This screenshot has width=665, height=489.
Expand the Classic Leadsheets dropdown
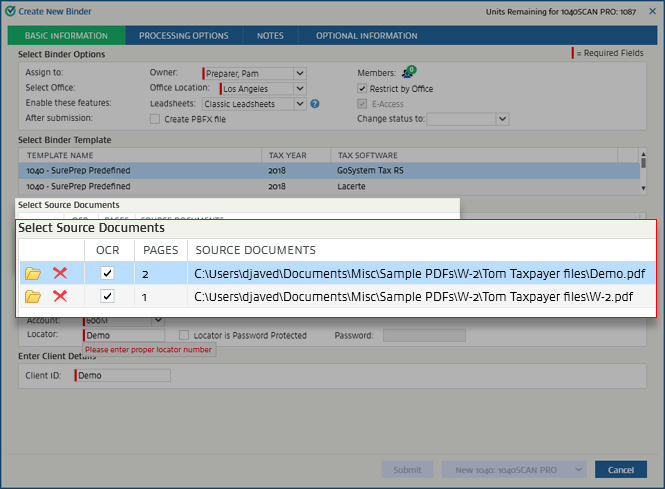tap(300, 103)
